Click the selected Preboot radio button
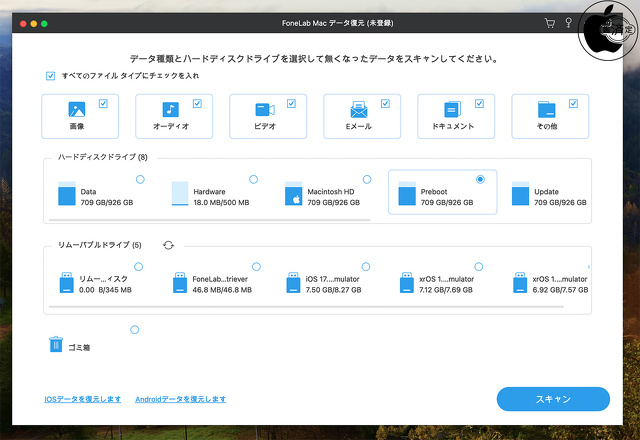640x440 pixels. [x=480, y=179]
